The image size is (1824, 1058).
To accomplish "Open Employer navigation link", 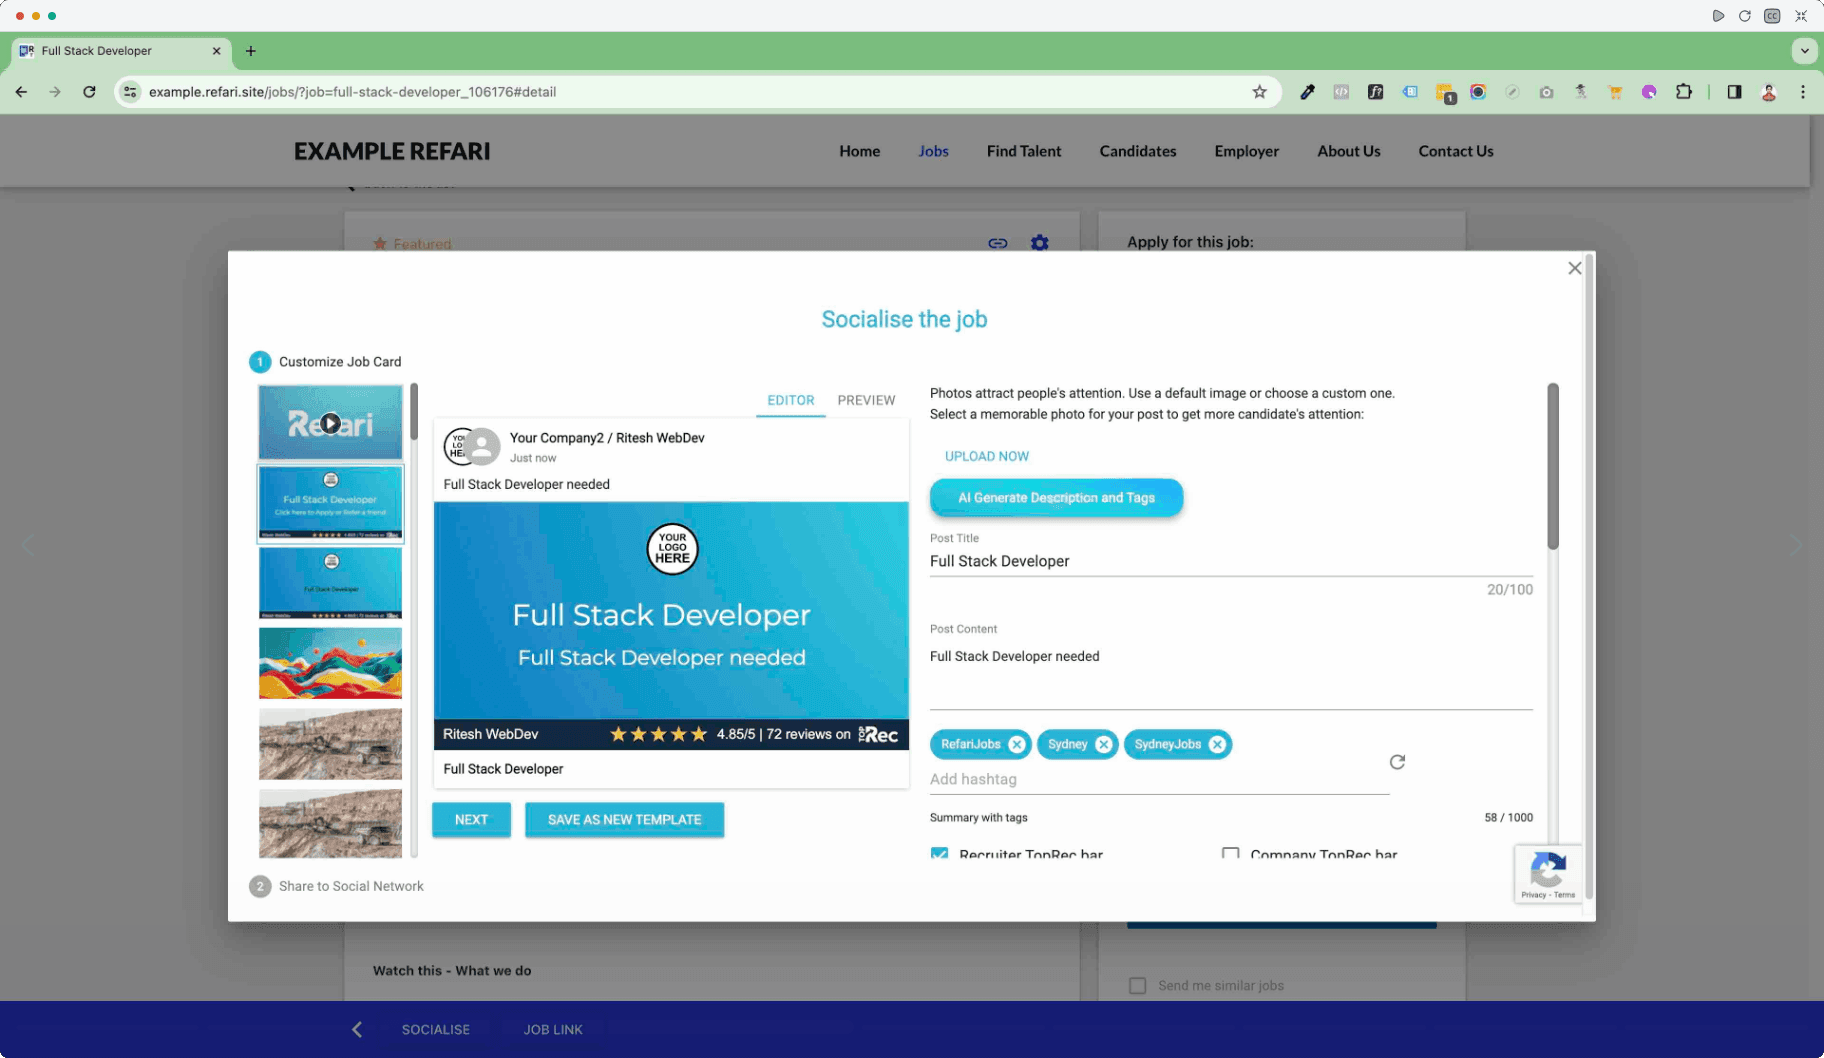I will click(1246, 151).
